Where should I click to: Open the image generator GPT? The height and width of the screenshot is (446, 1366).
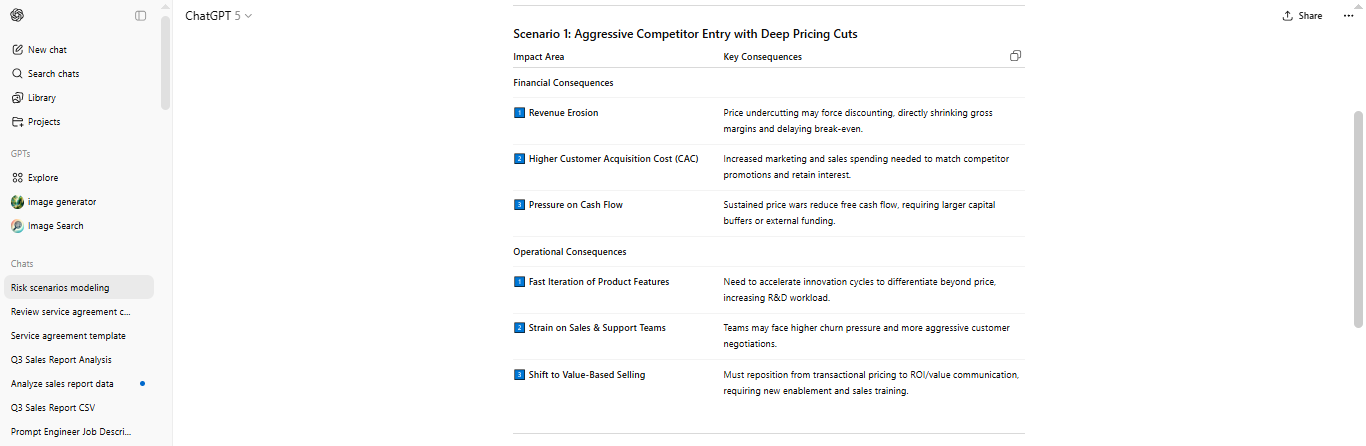(61, 202)
